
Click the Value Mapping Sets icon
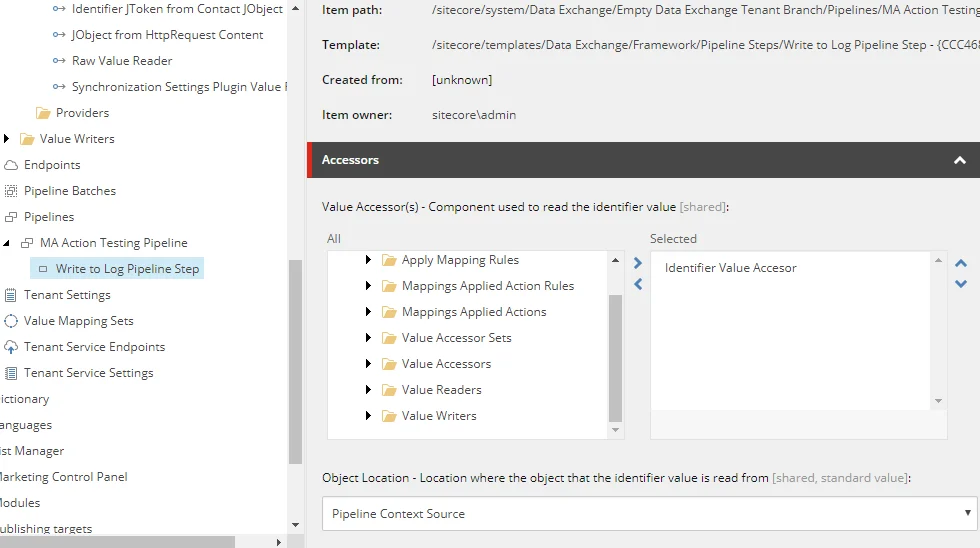(x=11, y=321)
